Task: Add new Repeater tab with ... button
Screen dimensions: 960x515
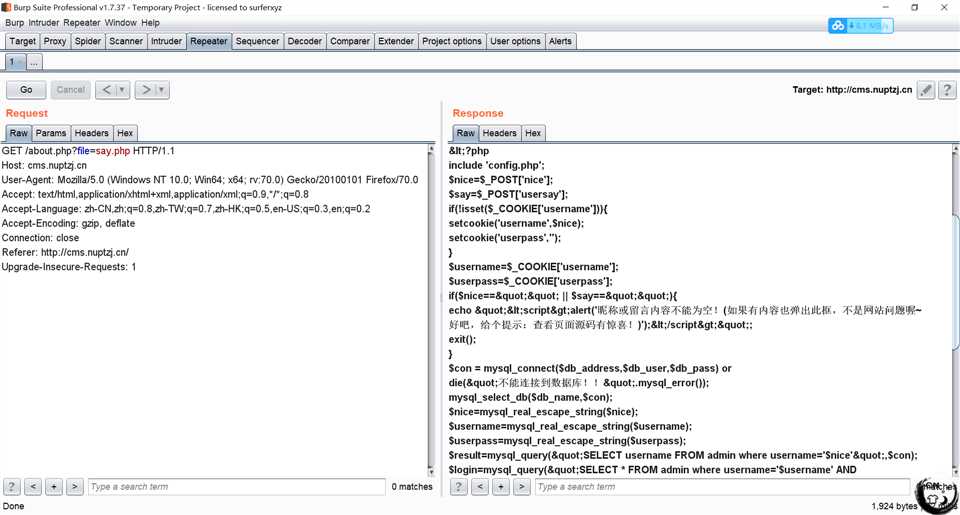Action: point(34,62)
